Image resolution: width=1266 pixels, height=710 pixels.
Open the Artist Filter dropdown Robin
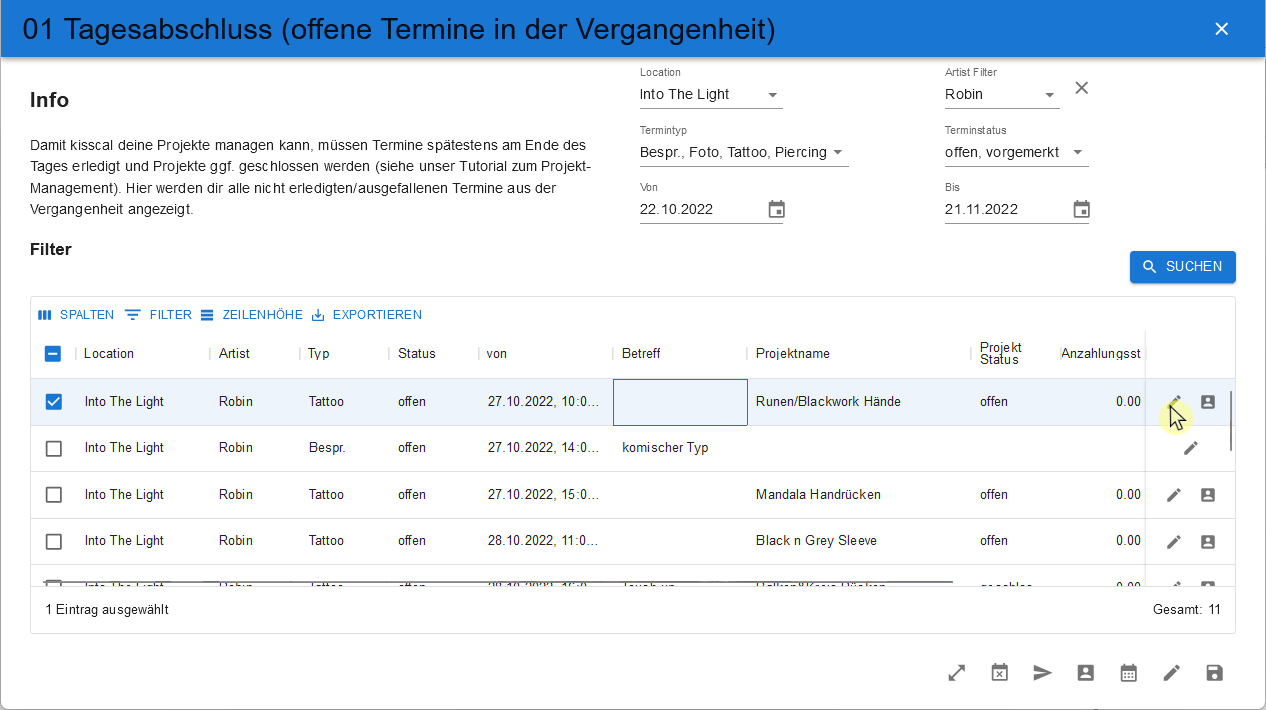click(x=1002, y=94)
